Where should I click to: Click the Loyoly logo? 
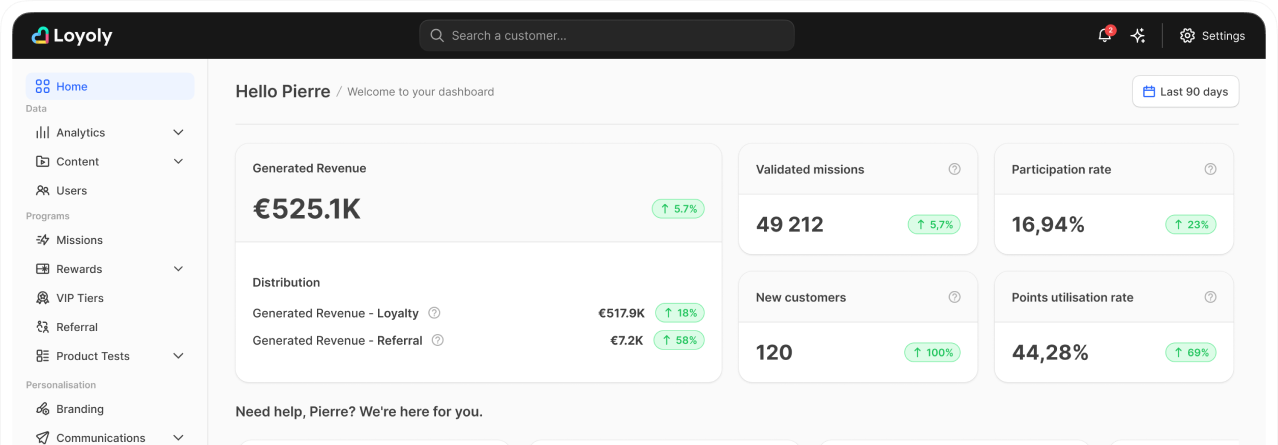(71, 36)
